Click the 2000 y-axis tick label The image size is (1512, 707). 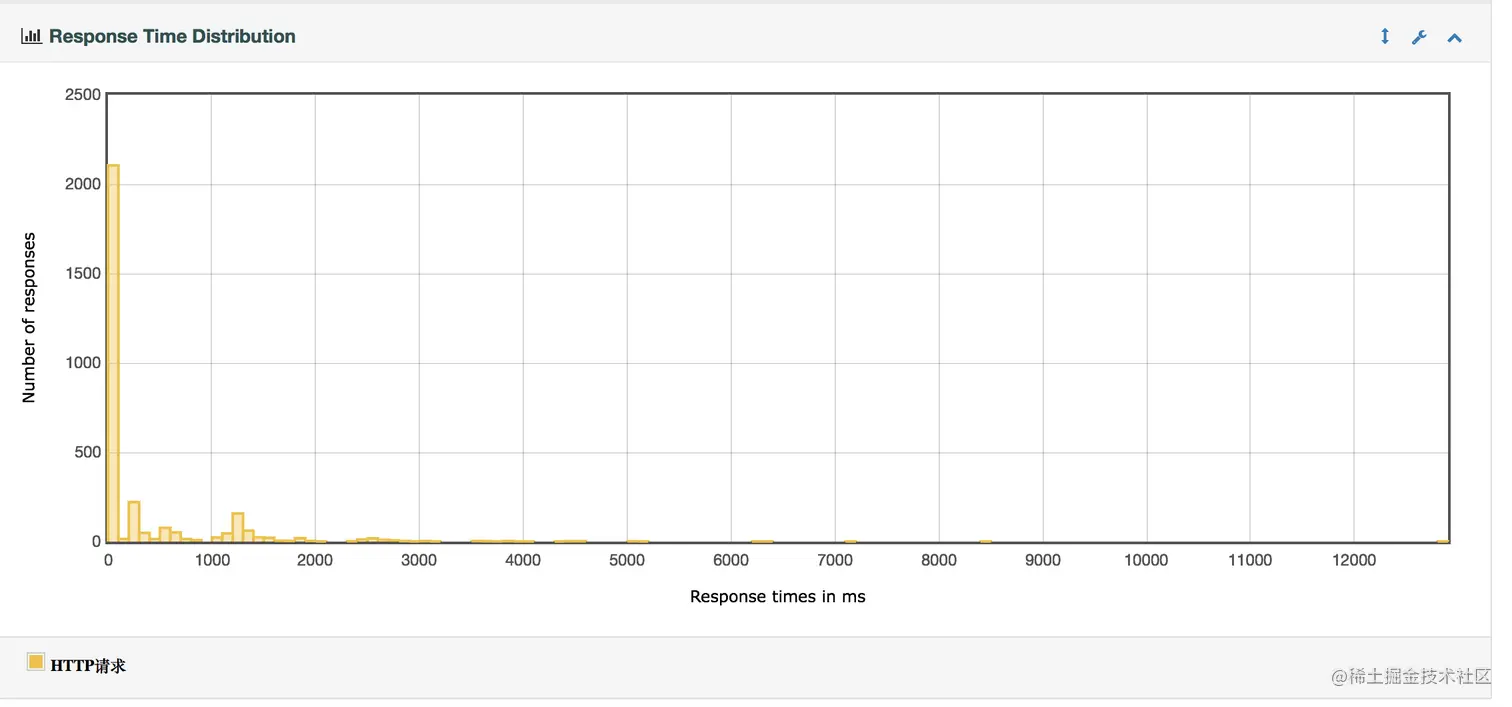point(83,184)
